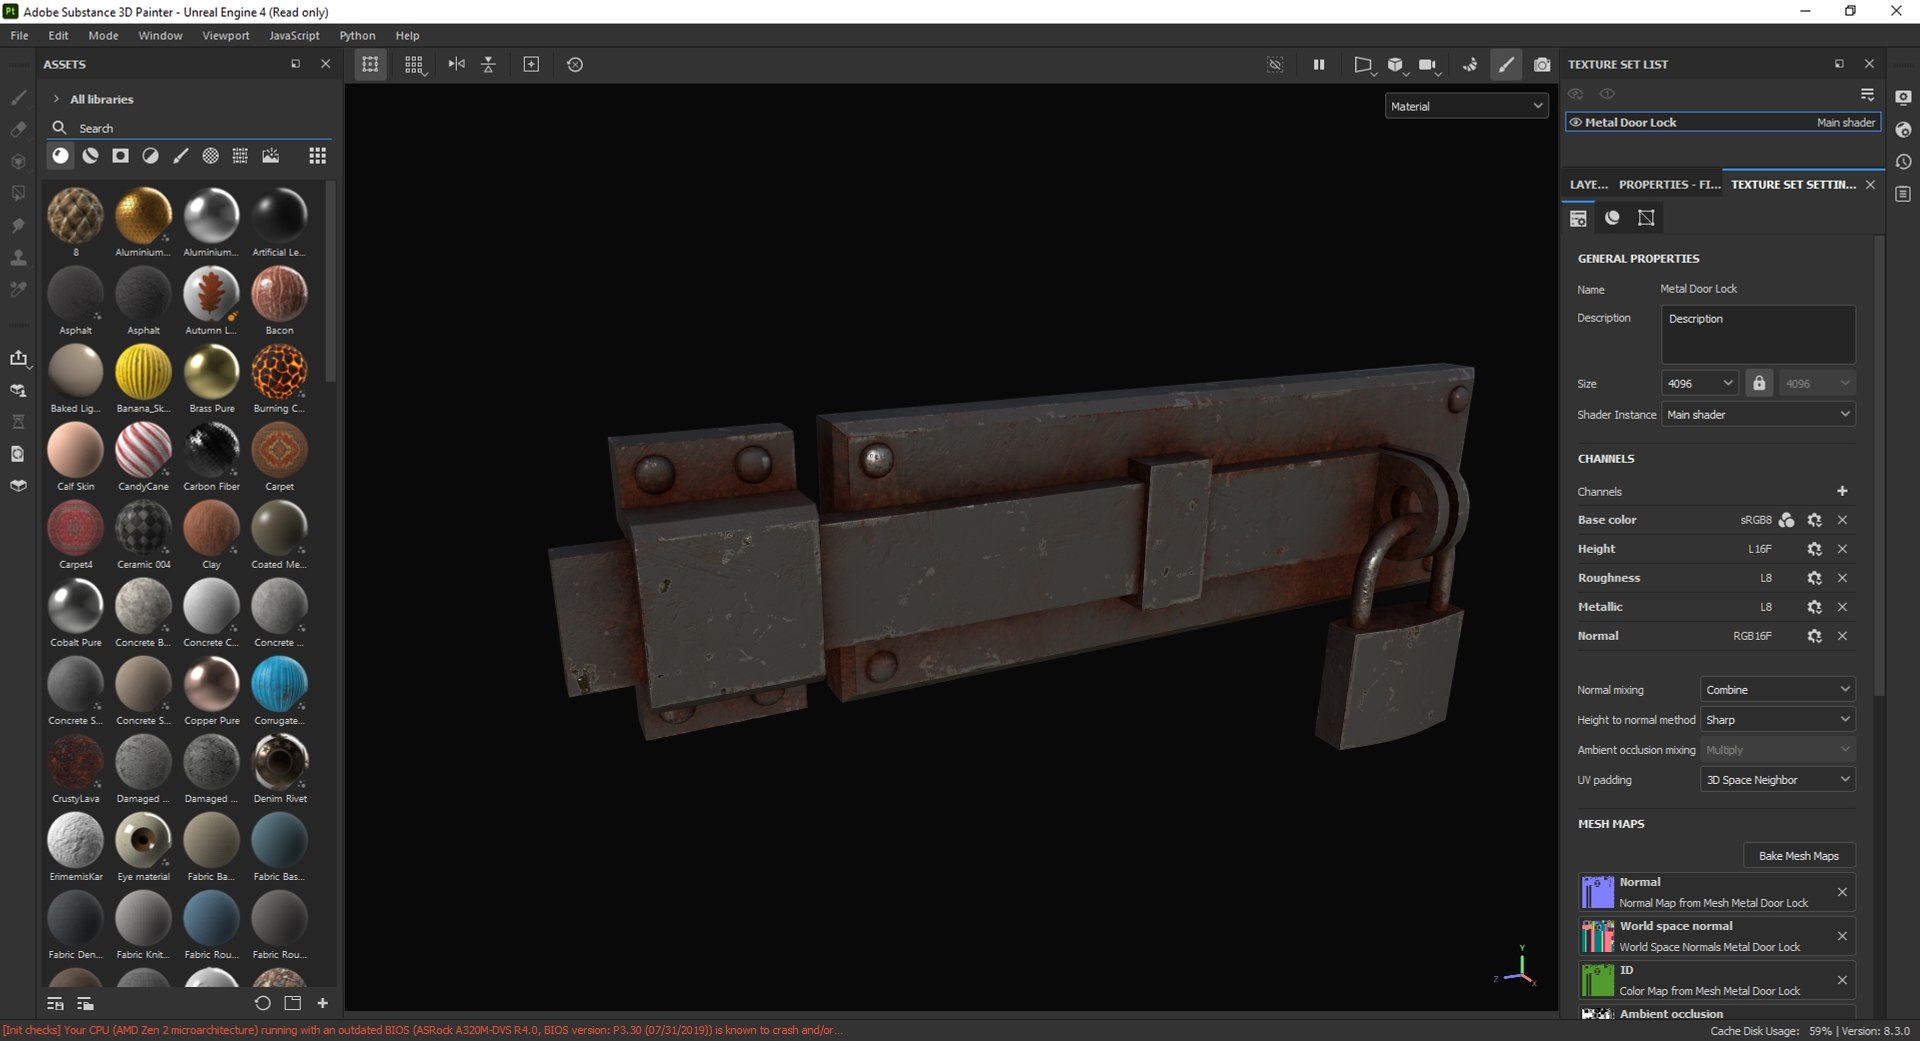This screenshot has width=1920, height=1041.
Task: Toggle the materials filter in assets
Action: tap(61, 156)
